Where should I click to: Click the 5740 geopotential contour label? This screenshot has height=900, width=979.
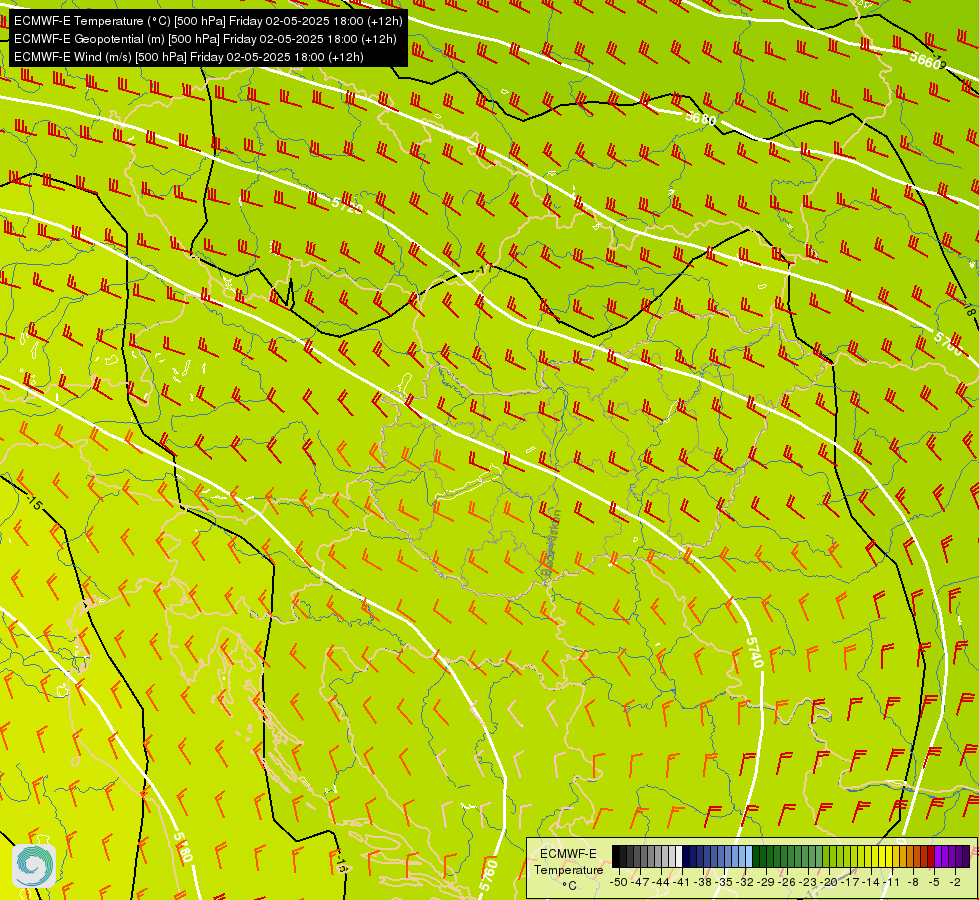click(755, 652)
